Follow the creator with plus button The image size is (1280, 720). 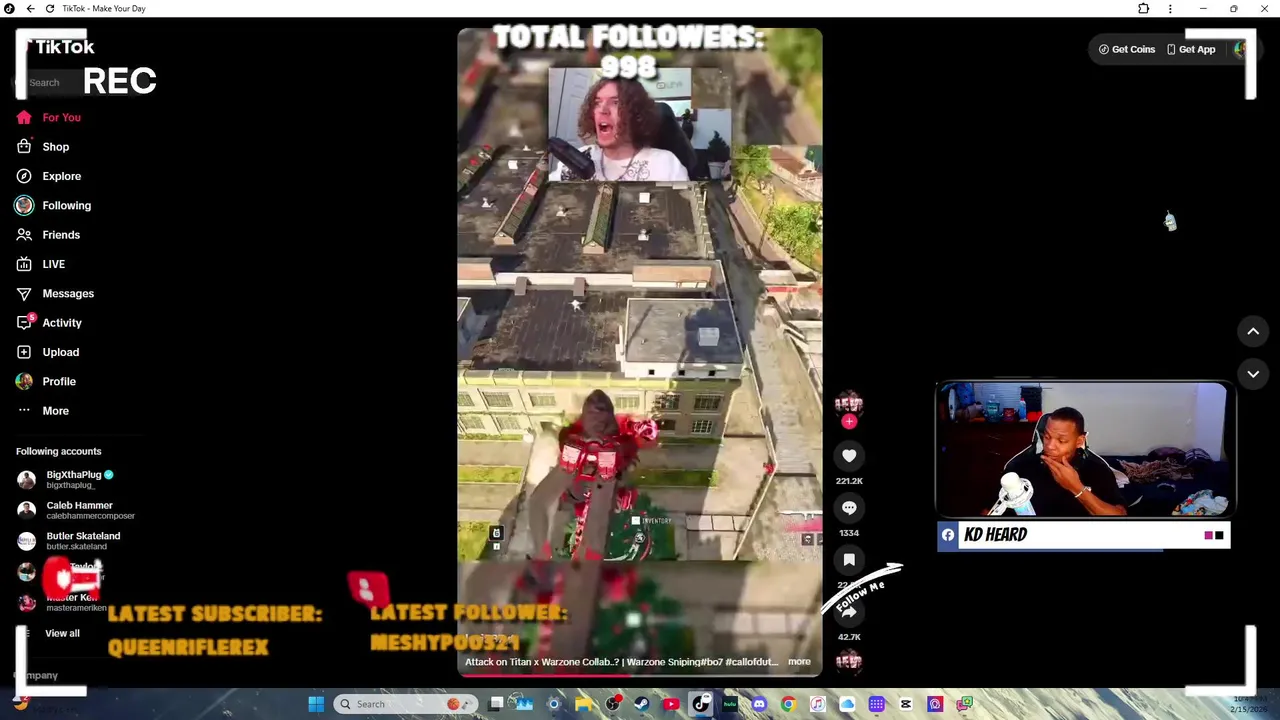849,422
